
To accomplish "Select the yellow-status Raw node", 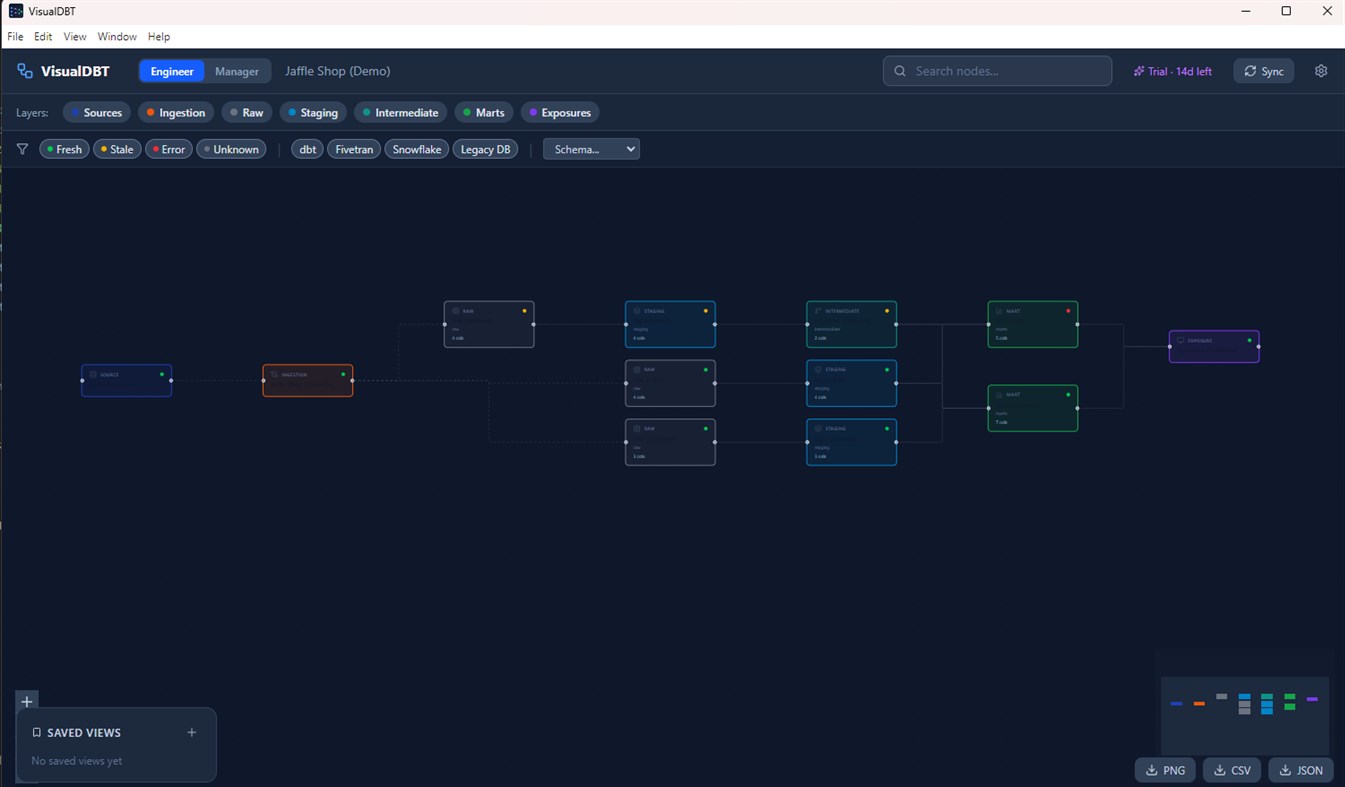I will pyautogui.click(x=489, y=324).
